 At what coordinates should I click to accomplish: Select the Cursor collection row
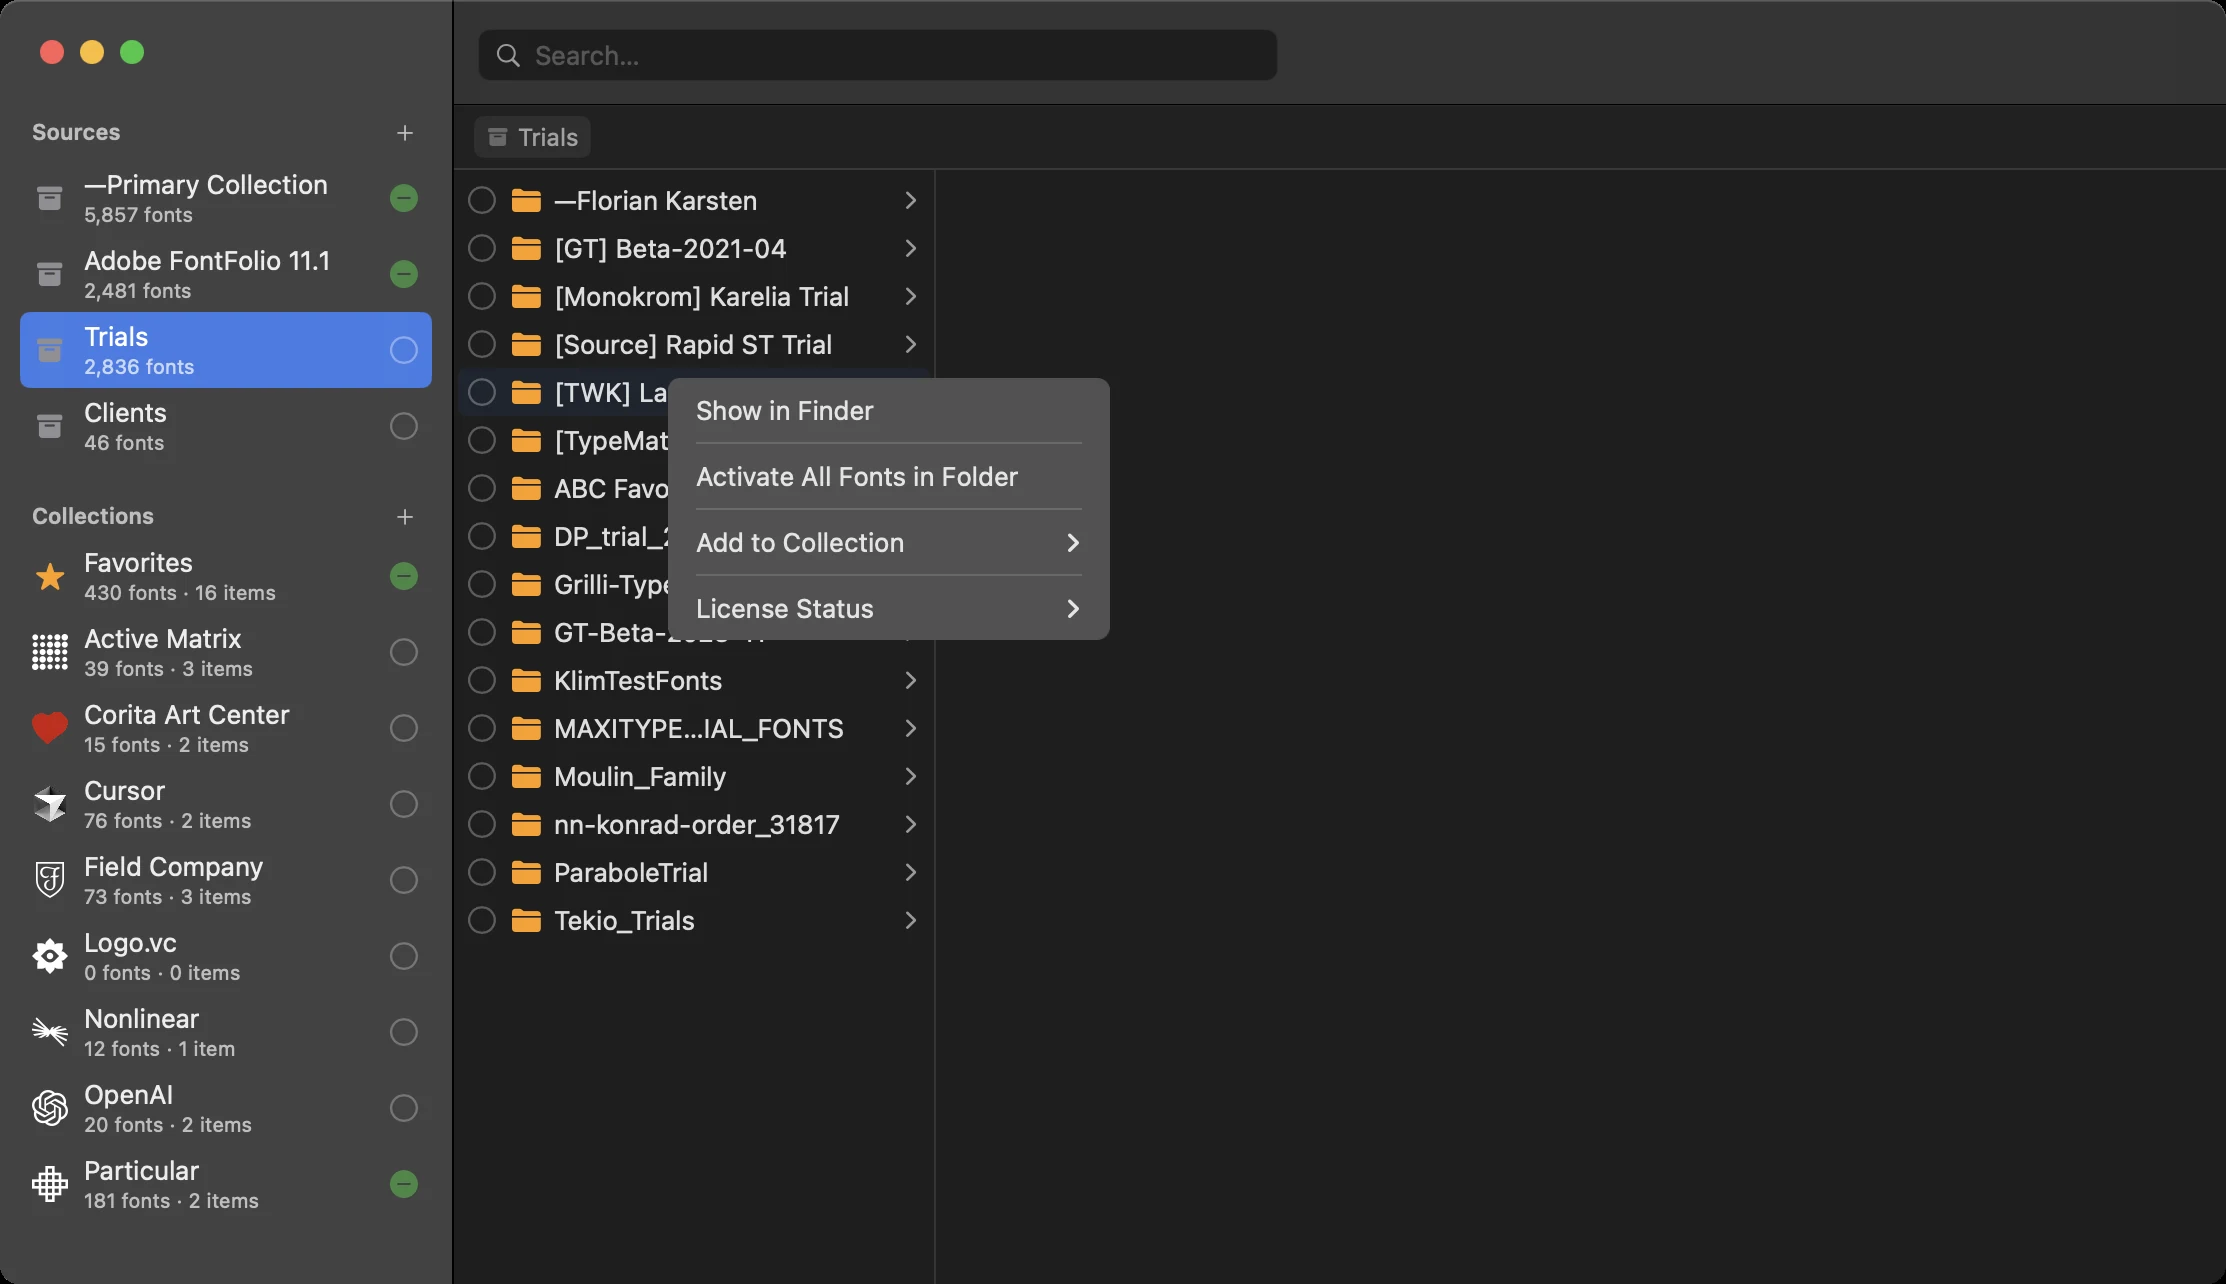click(x=226, y=804)
